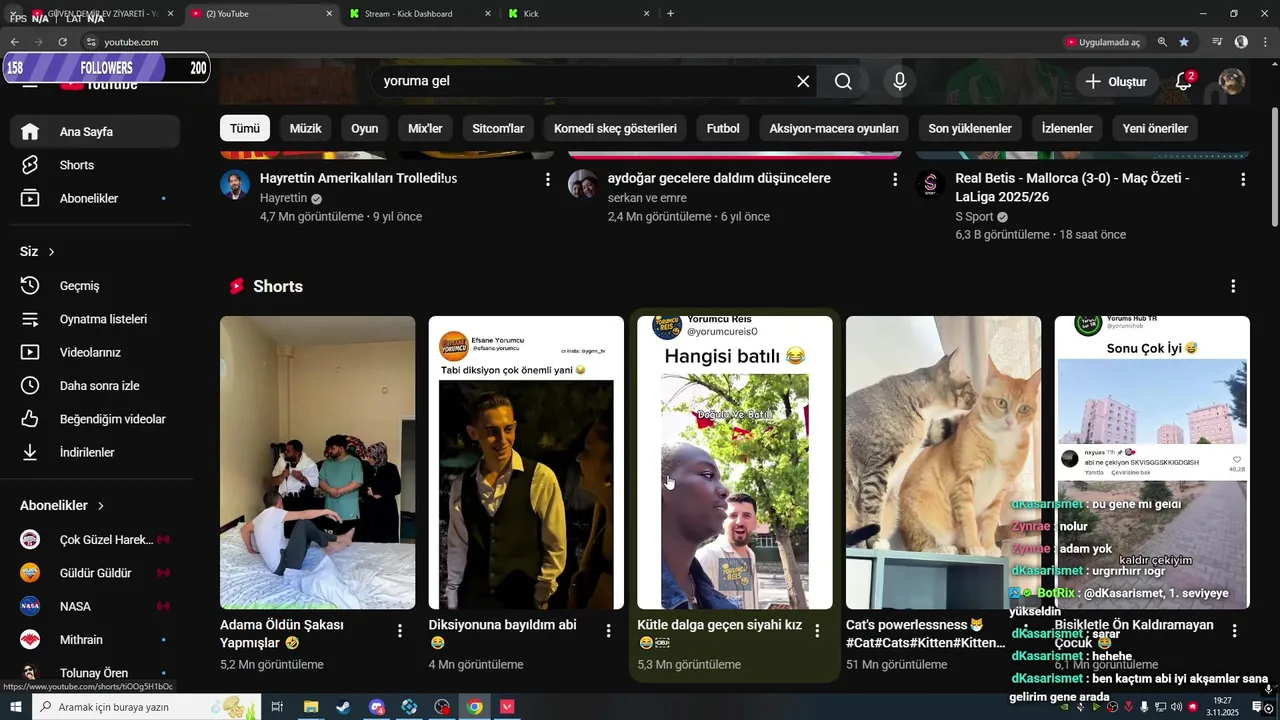Open options for Kütle dalga geçen short

click(817, 631)
